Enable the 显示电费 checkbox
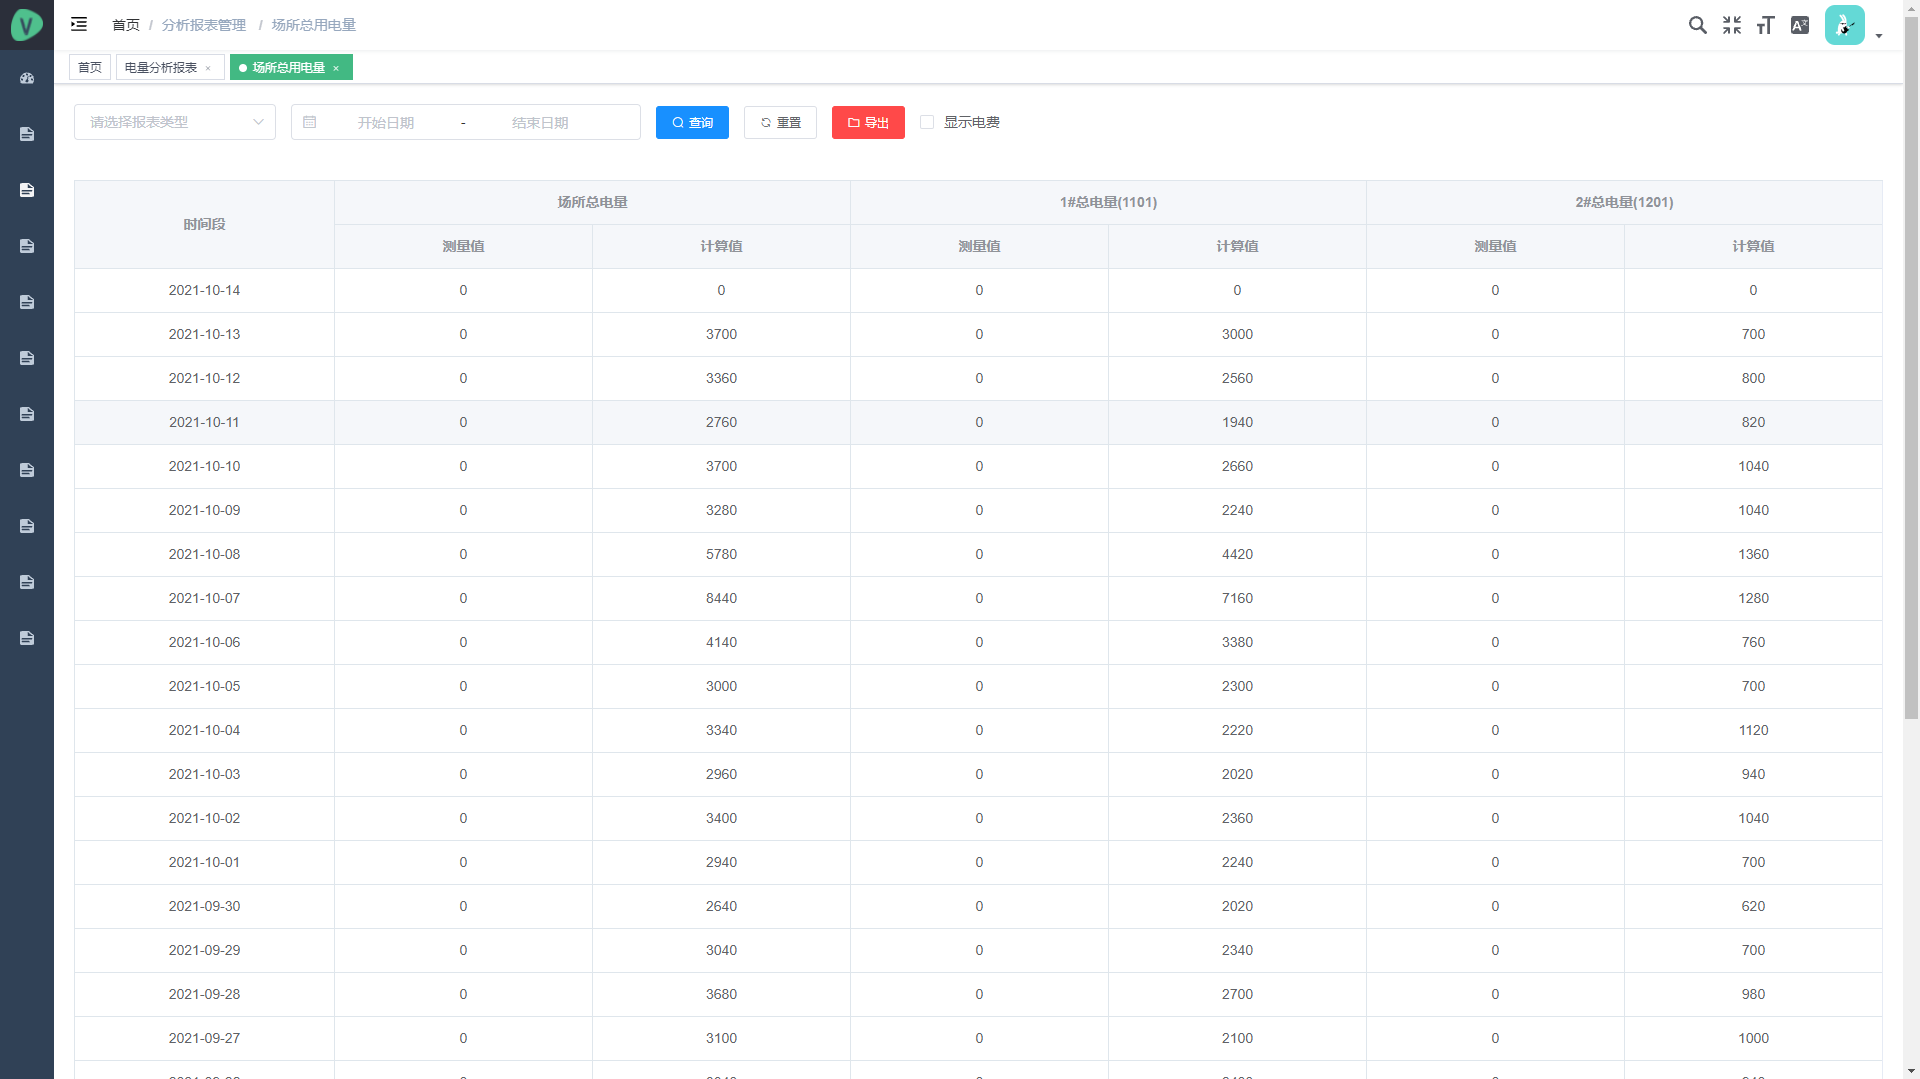The width and height of the screenshot is (1920, 1079). (927, 122)
